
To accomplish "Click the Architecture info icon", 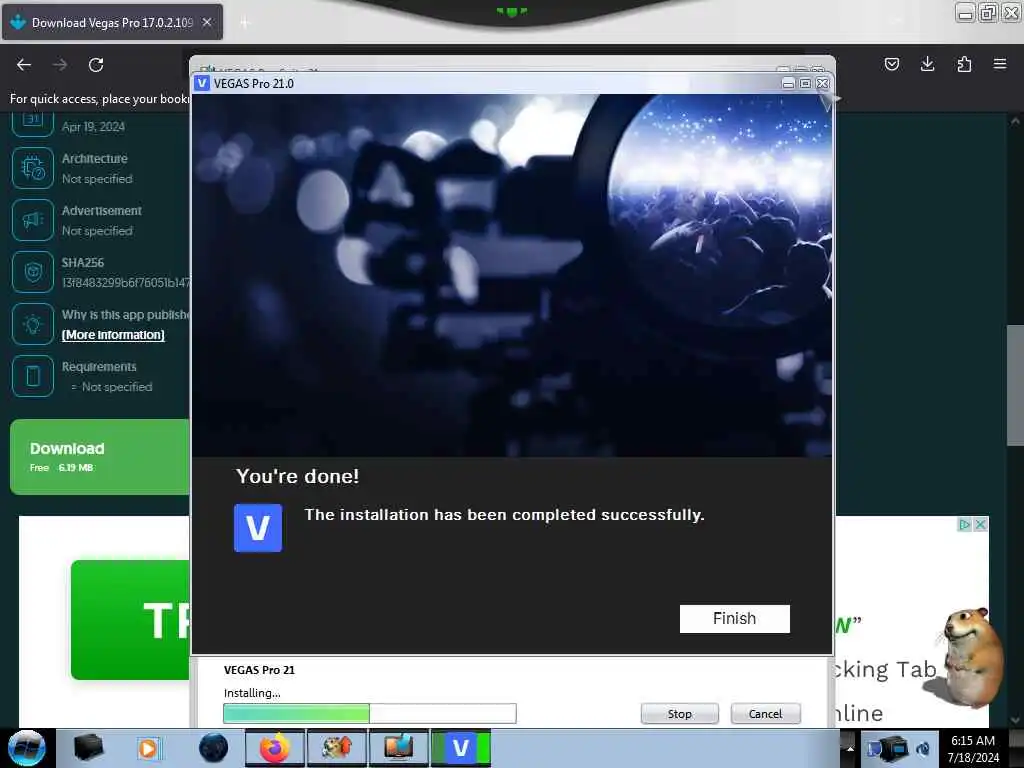I will click(33, 168).
